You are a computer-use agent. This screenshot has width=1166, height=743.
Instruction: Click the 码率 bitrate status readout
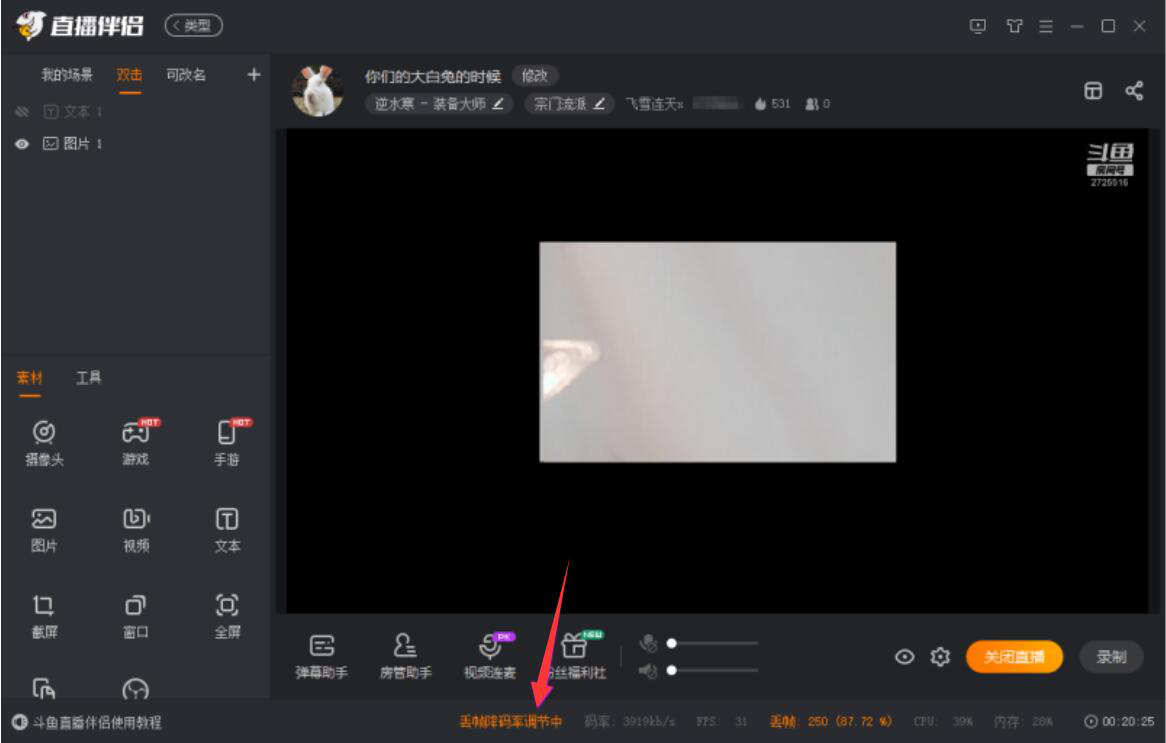(x=630, y=721)
